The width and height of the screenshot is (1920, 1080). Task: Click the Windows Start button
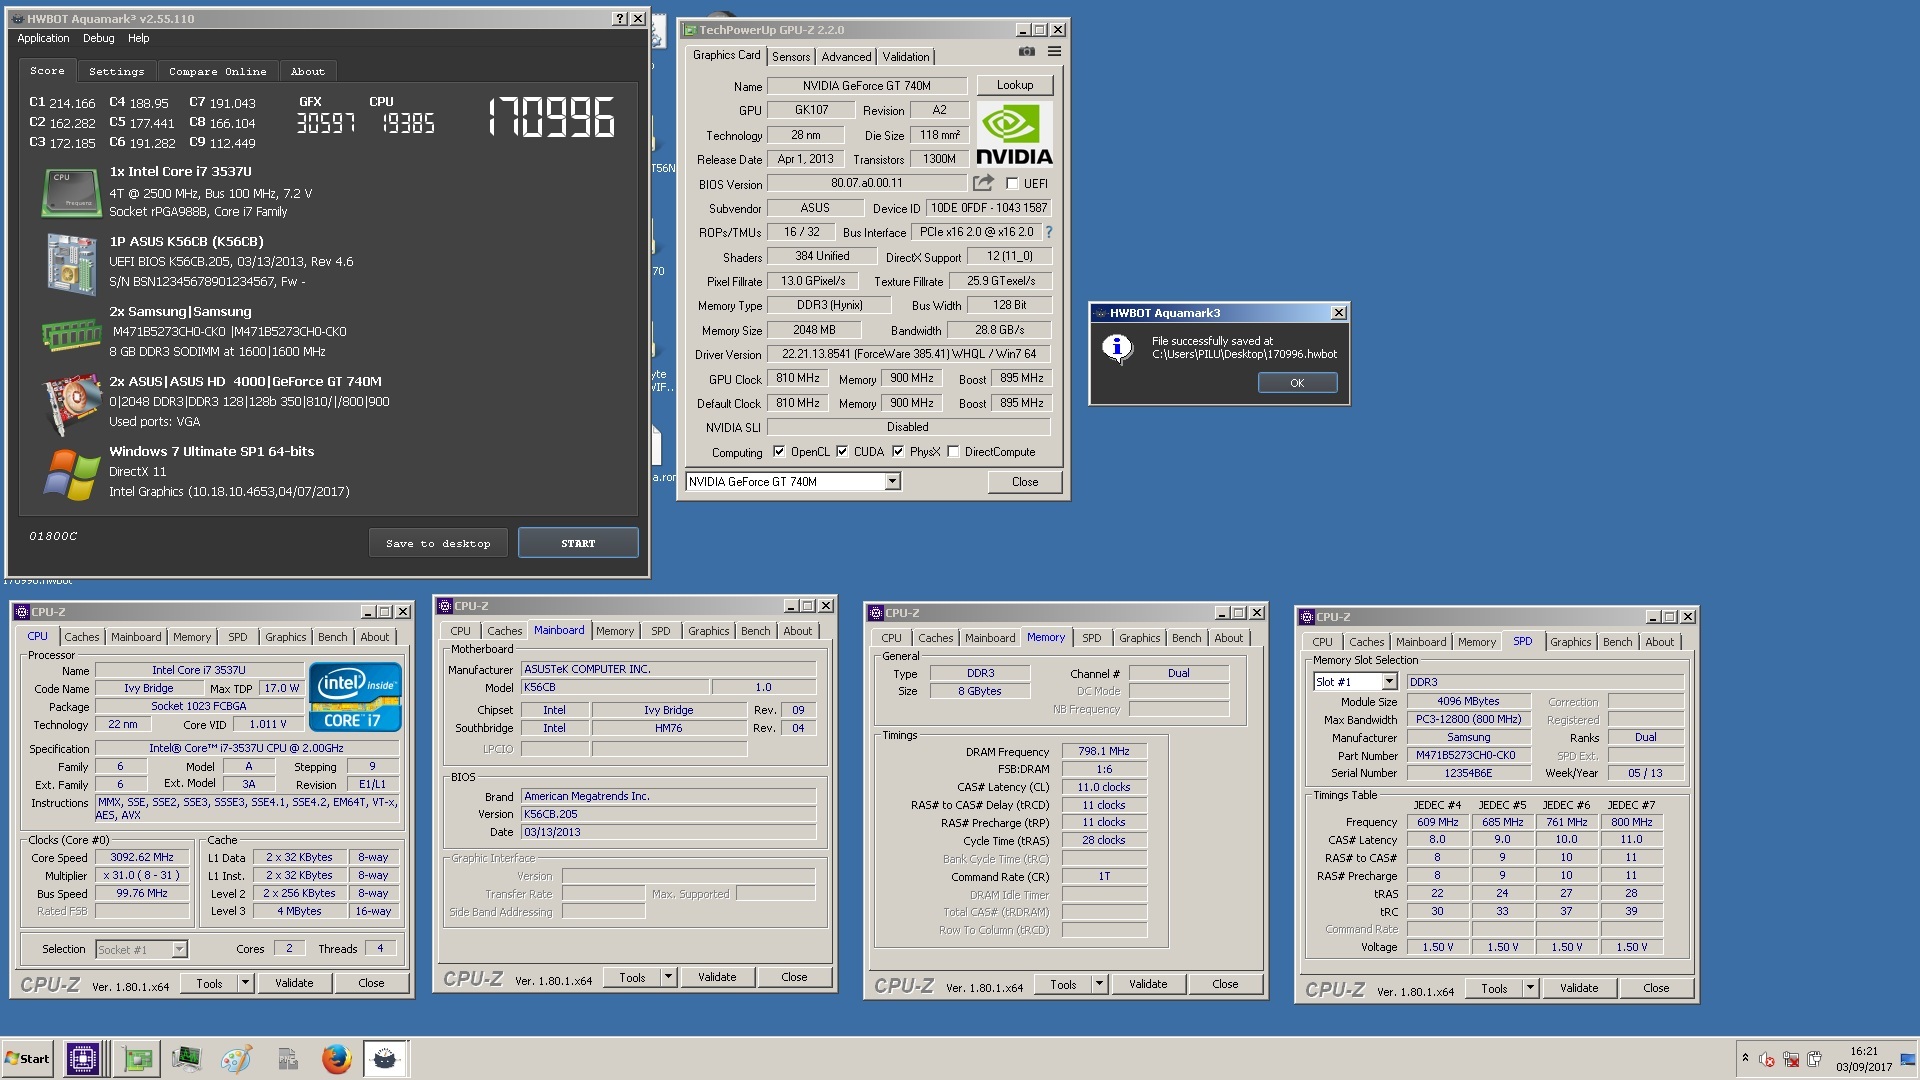(x=27, y=1059)
